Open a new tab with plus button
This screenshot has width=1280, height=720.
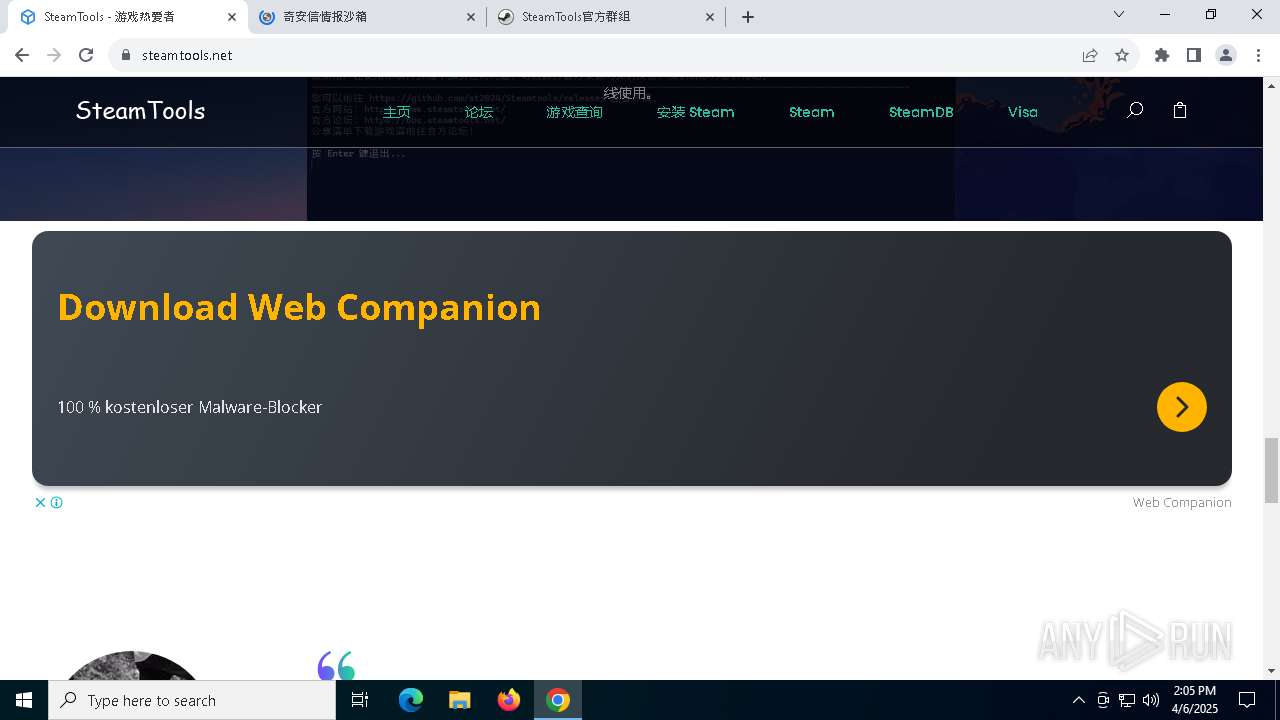point(748,17)
